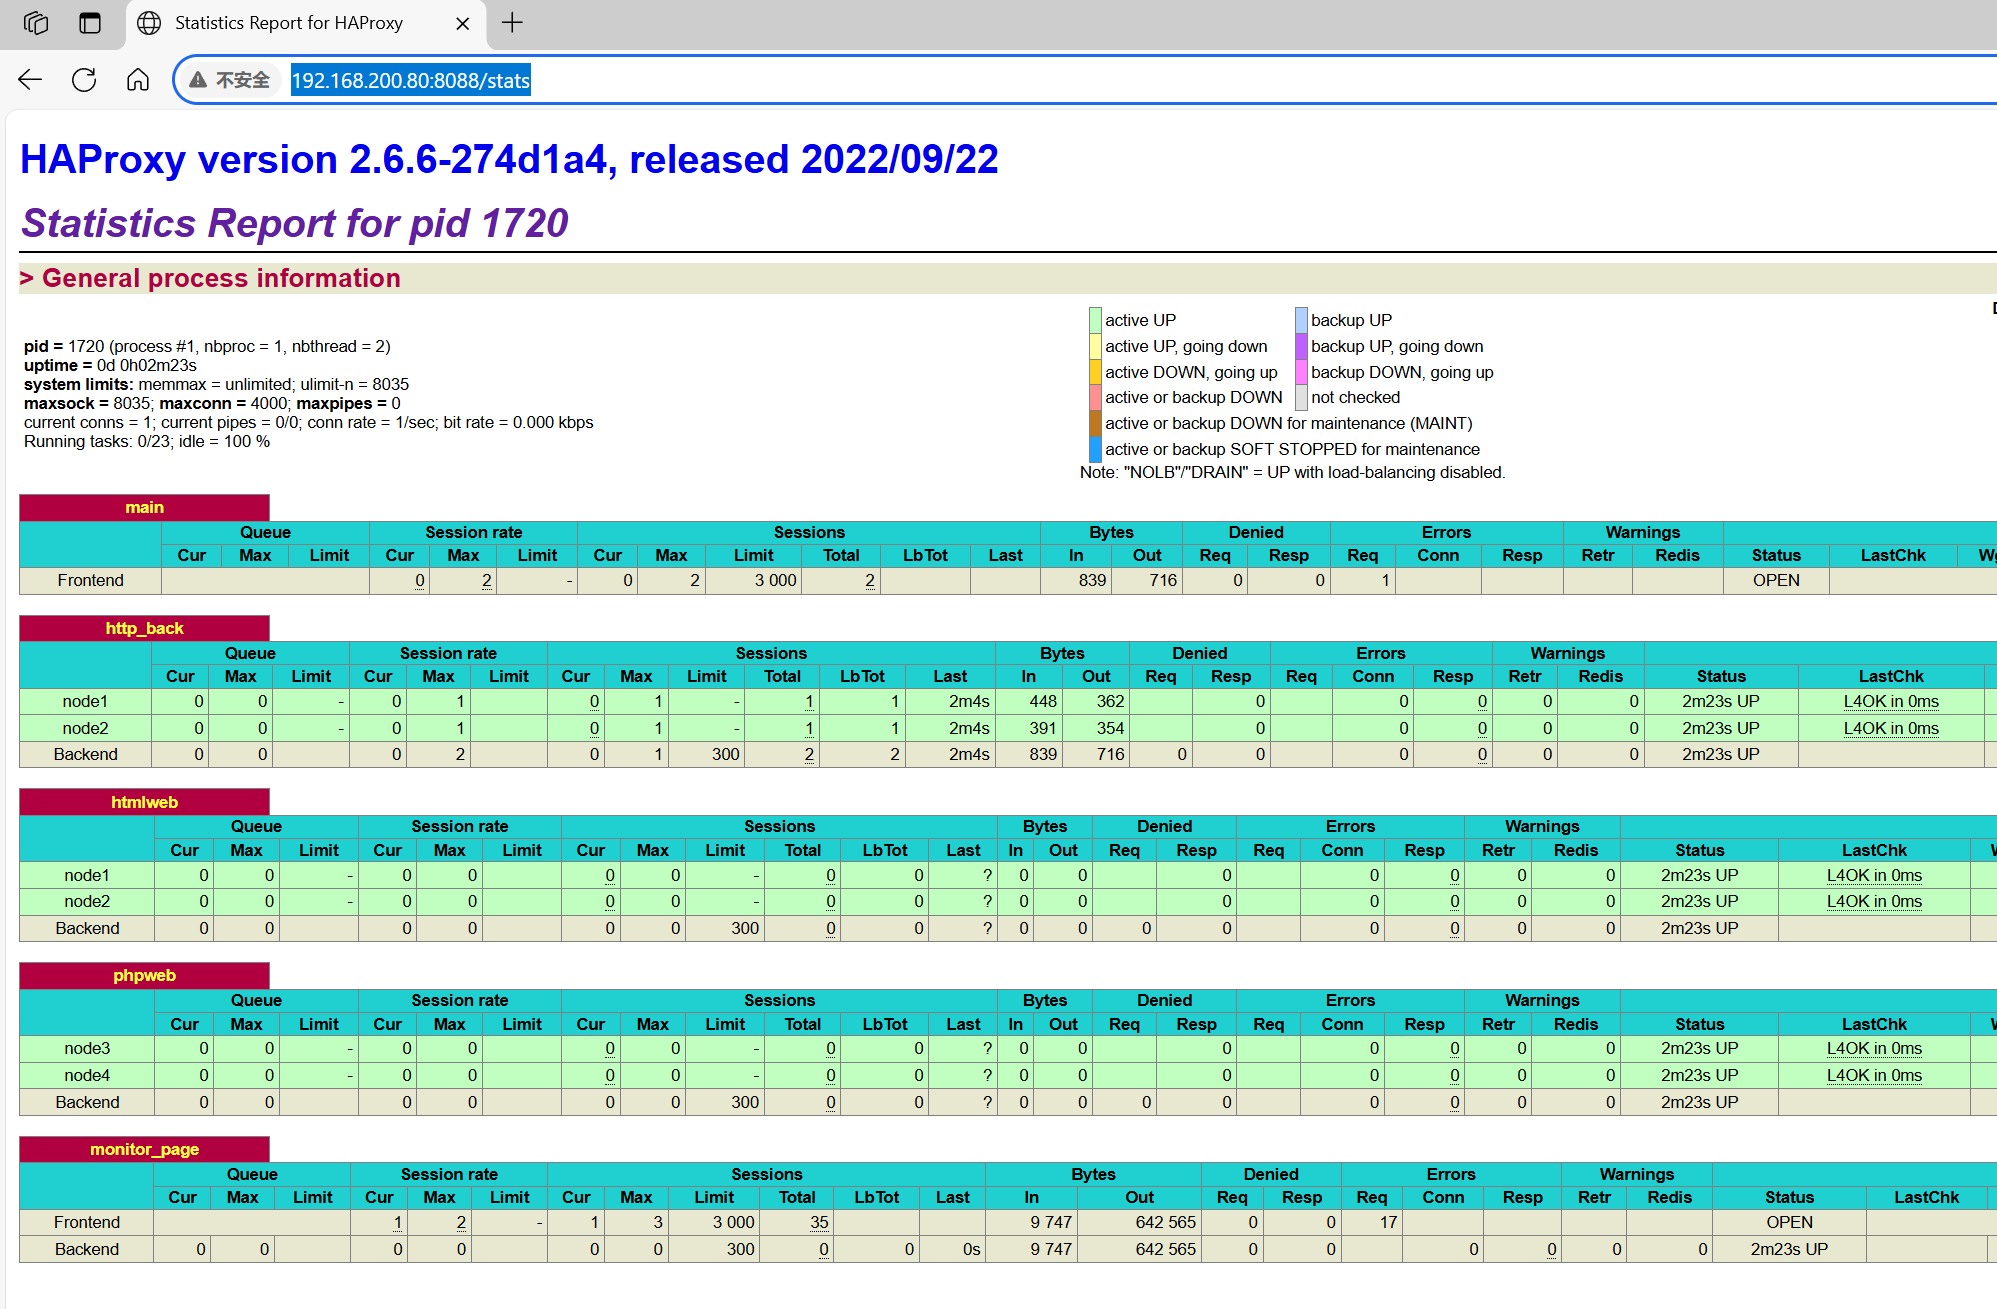Image resolution: width=1997 pixels, height=1309 pixels.
Task: Click the browser back arrow
Action: [x=30, y=80]
